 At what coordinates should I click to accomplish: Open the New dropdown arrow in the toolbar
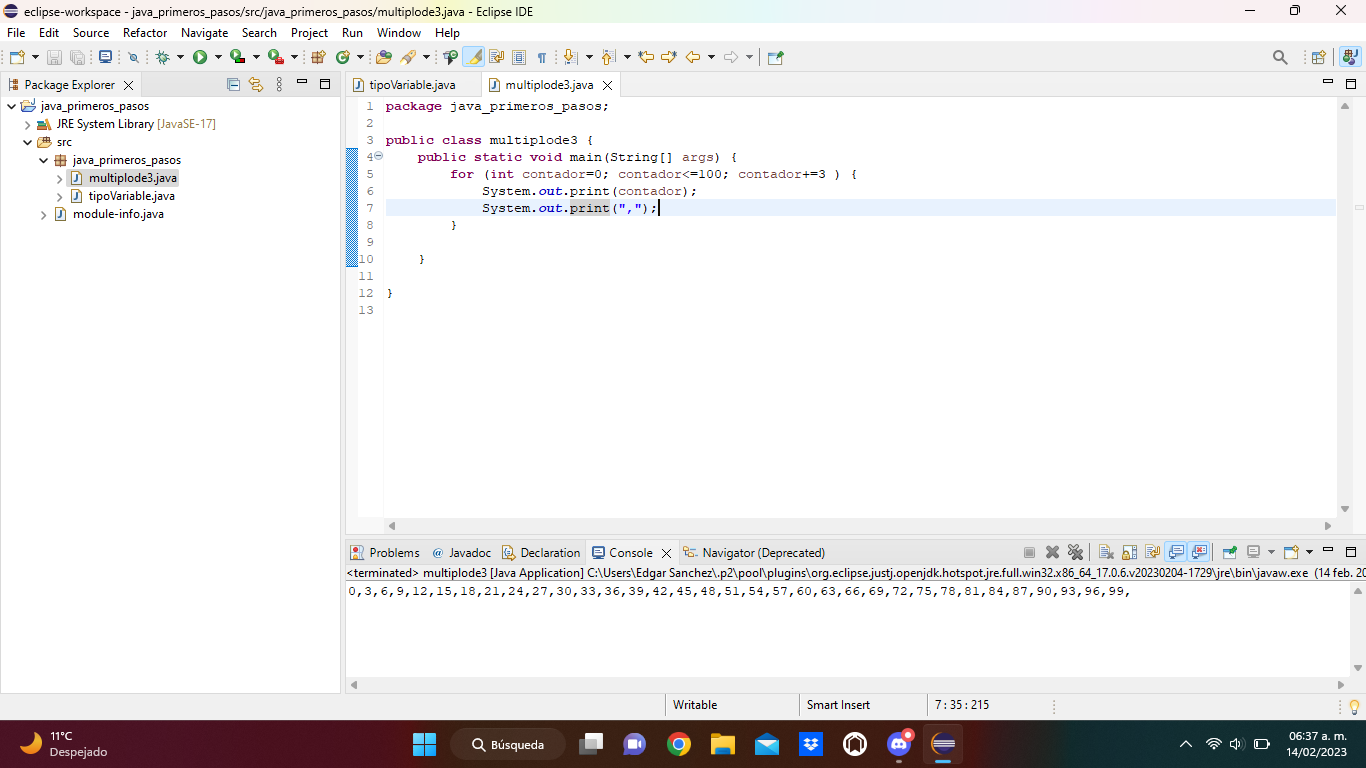[x=35, y=57]
